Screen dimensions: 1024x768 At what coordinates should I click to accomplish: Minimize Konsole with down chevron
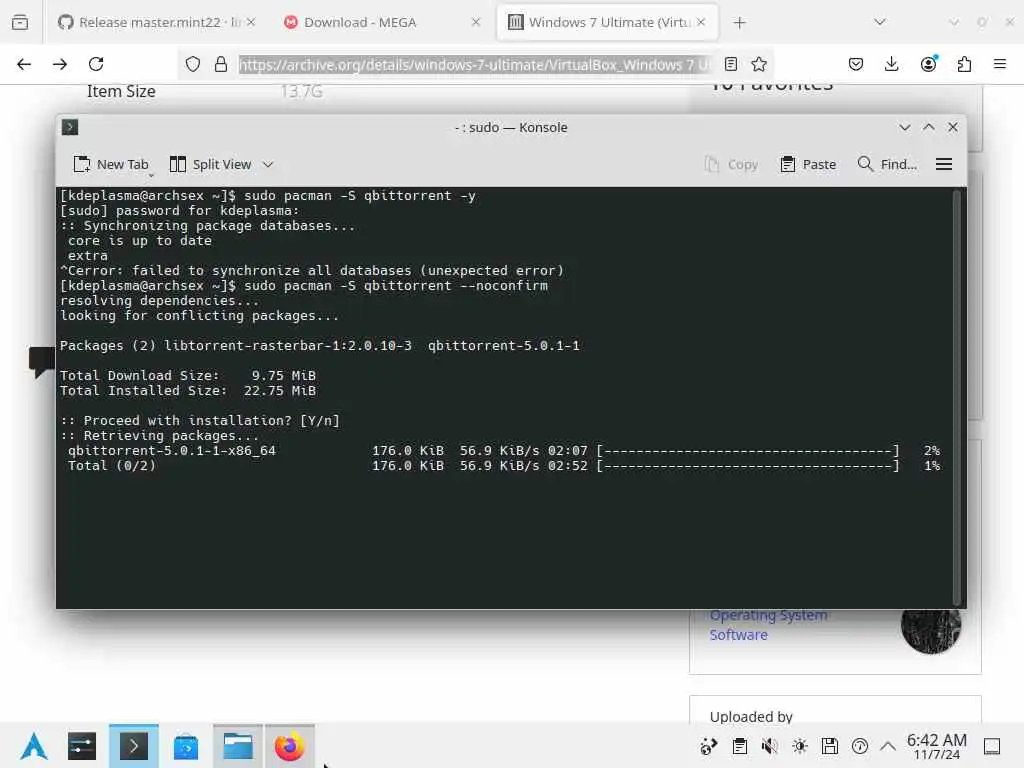904,127
